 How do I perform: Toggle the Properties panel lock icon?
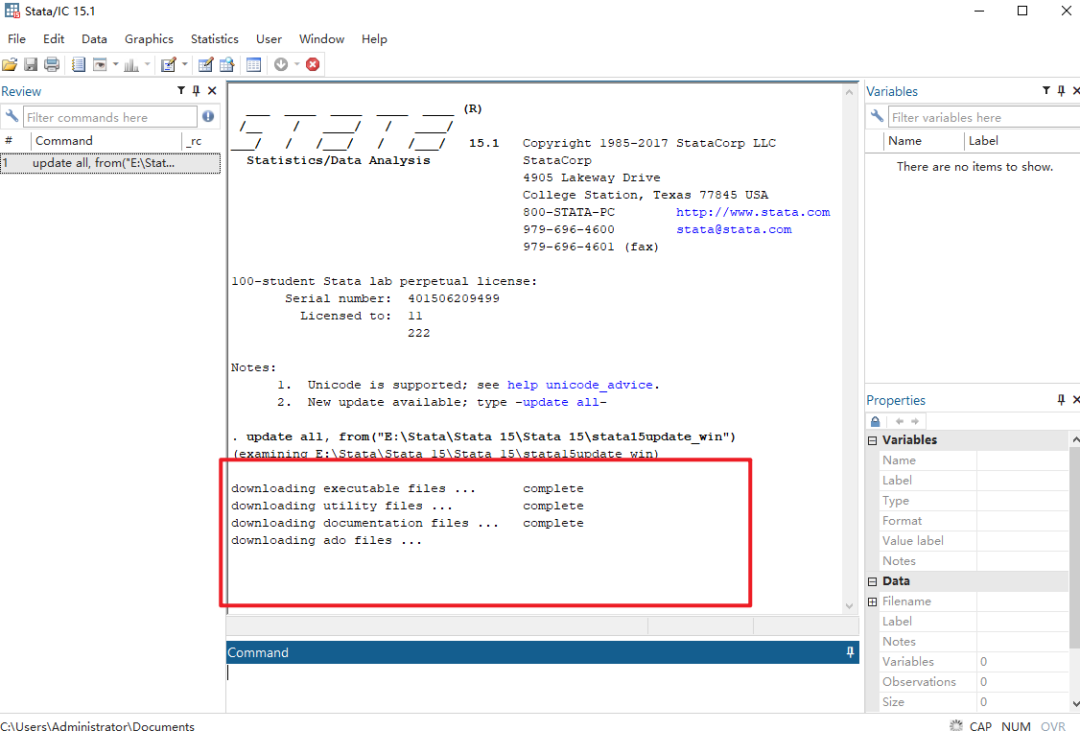[875, 422]
